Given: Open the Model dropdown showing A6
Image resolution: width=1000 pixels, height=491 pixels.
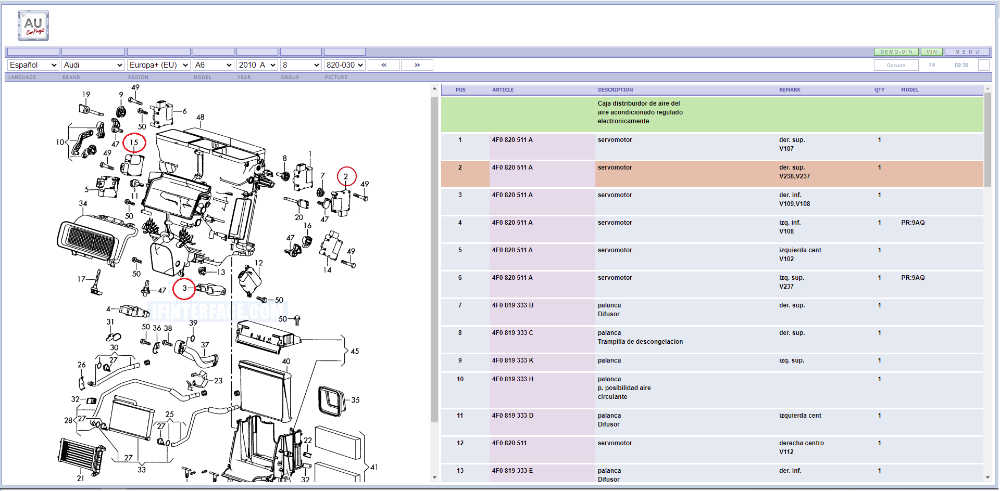Looking at the screenshot, I should pos(214,65).
